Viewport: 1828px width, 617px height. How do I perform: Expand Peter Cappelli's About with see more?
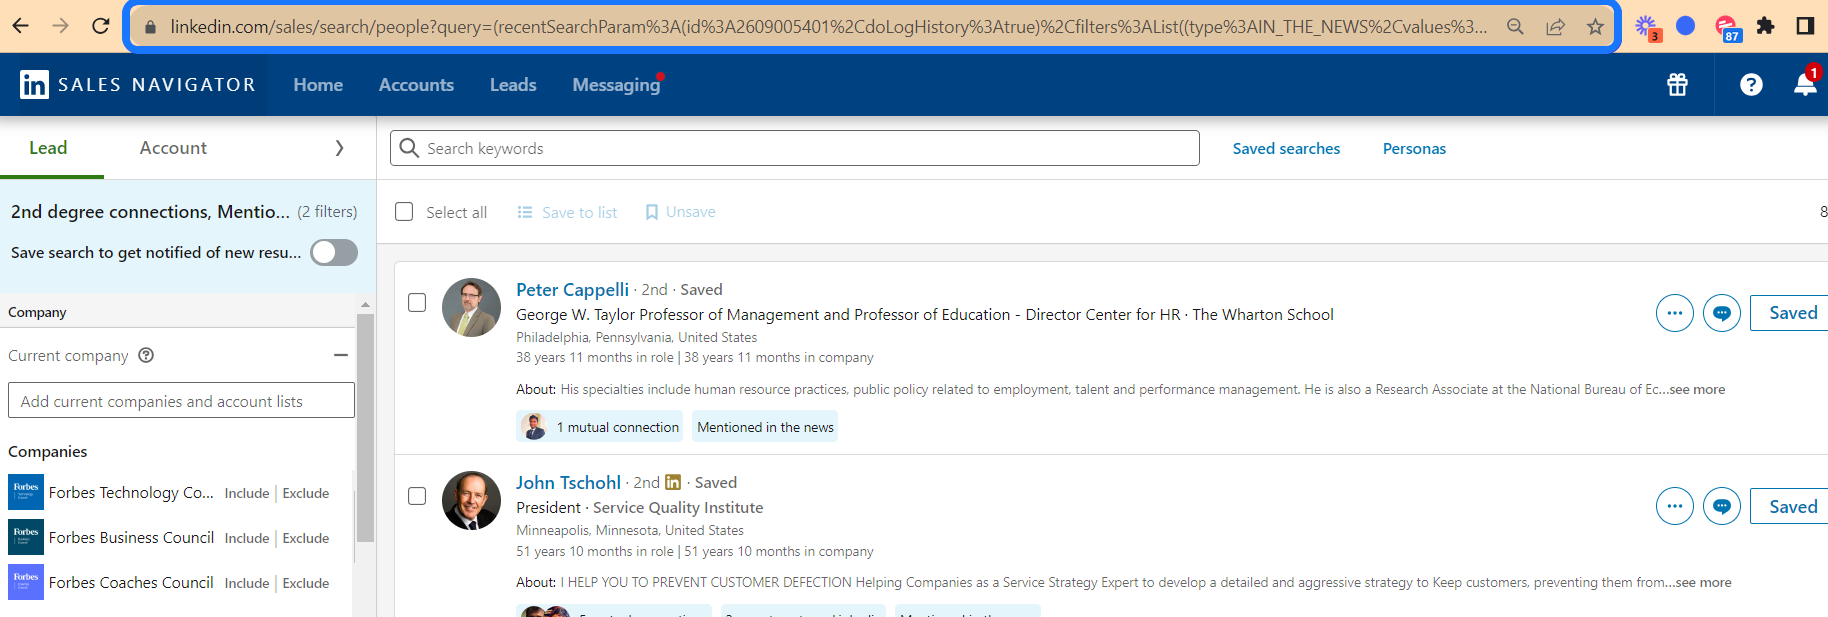point(1696,390)
